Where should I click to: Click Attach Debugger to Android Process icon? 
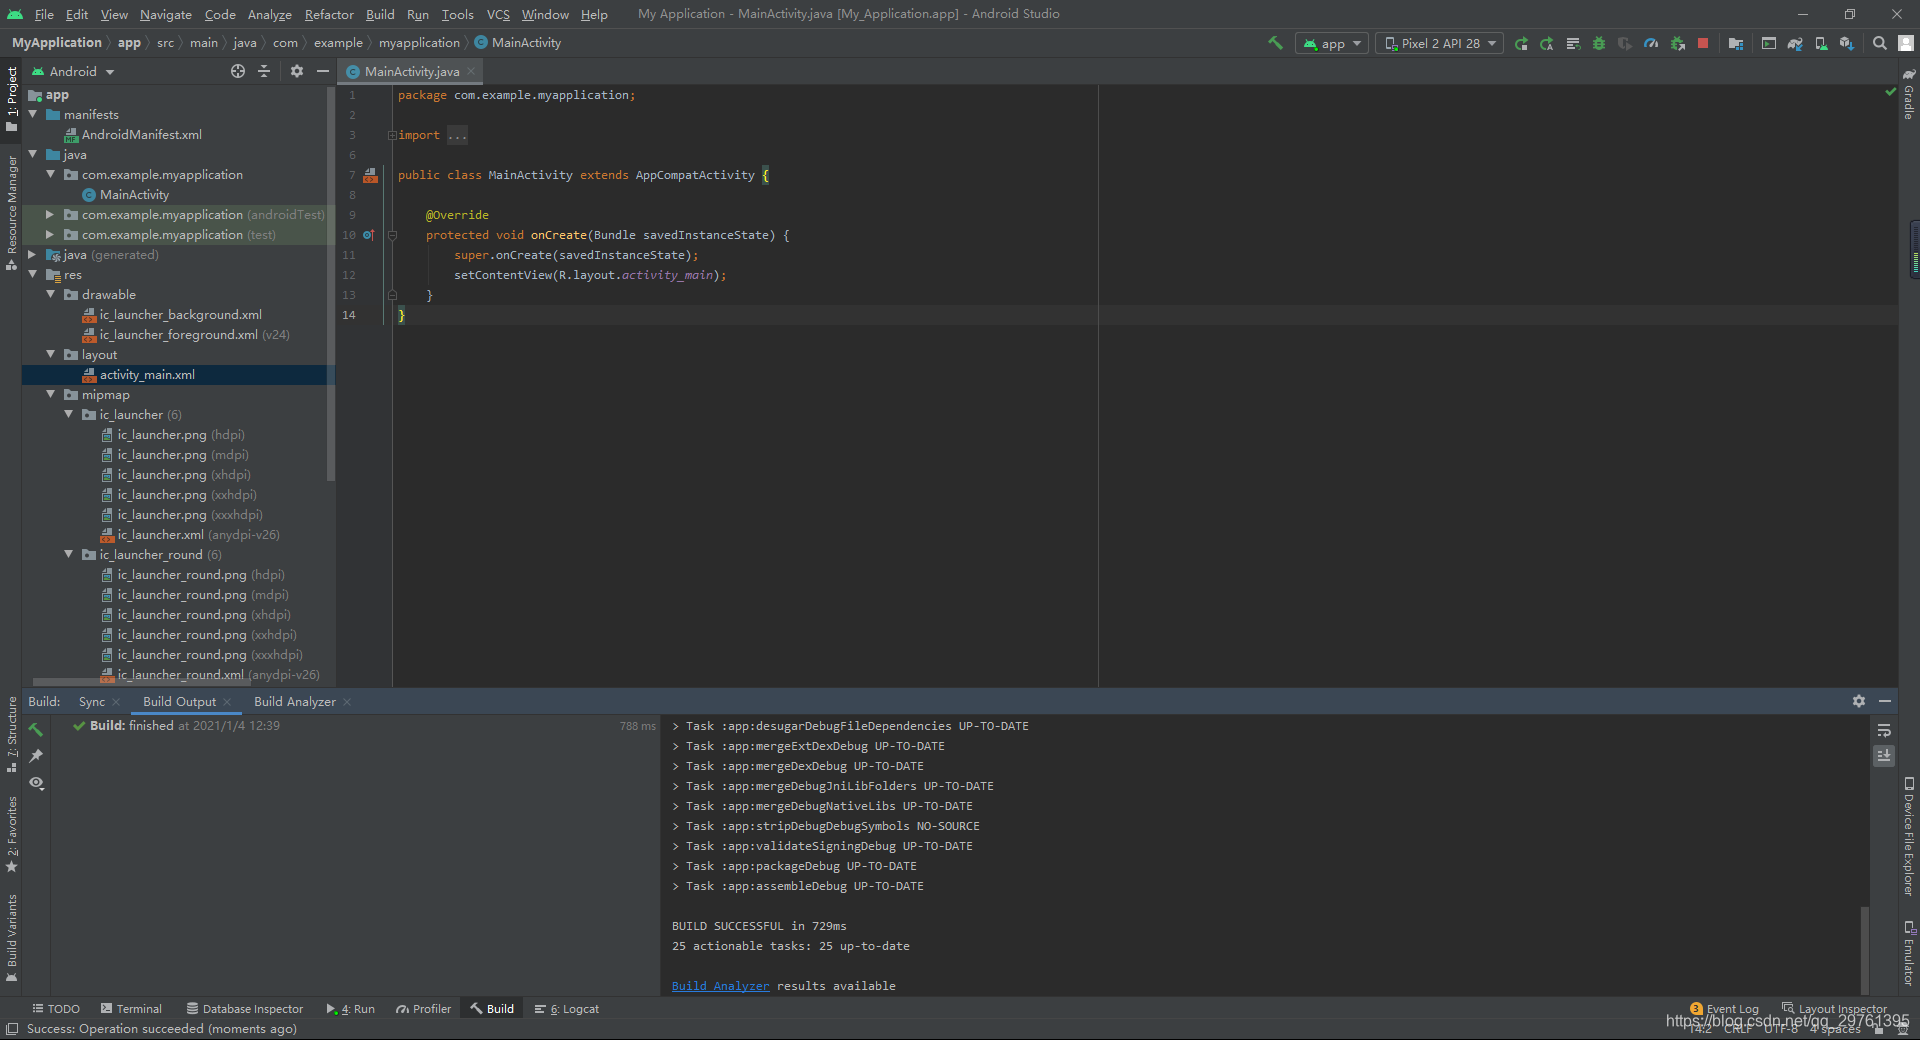point(1677,44)
